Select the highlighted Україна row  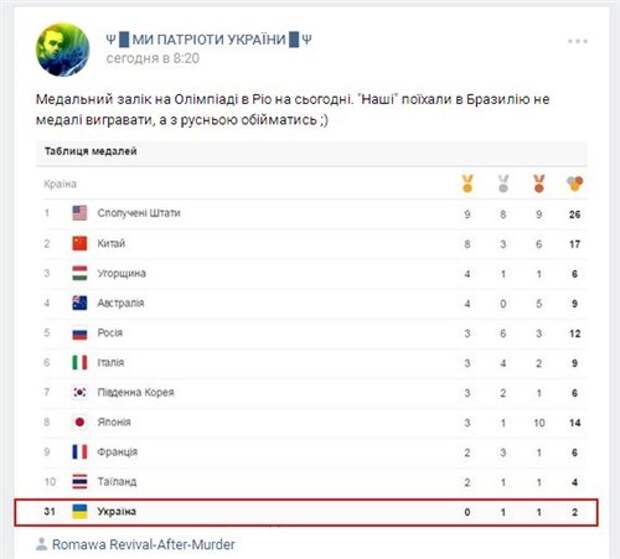[x=306, y=512]
